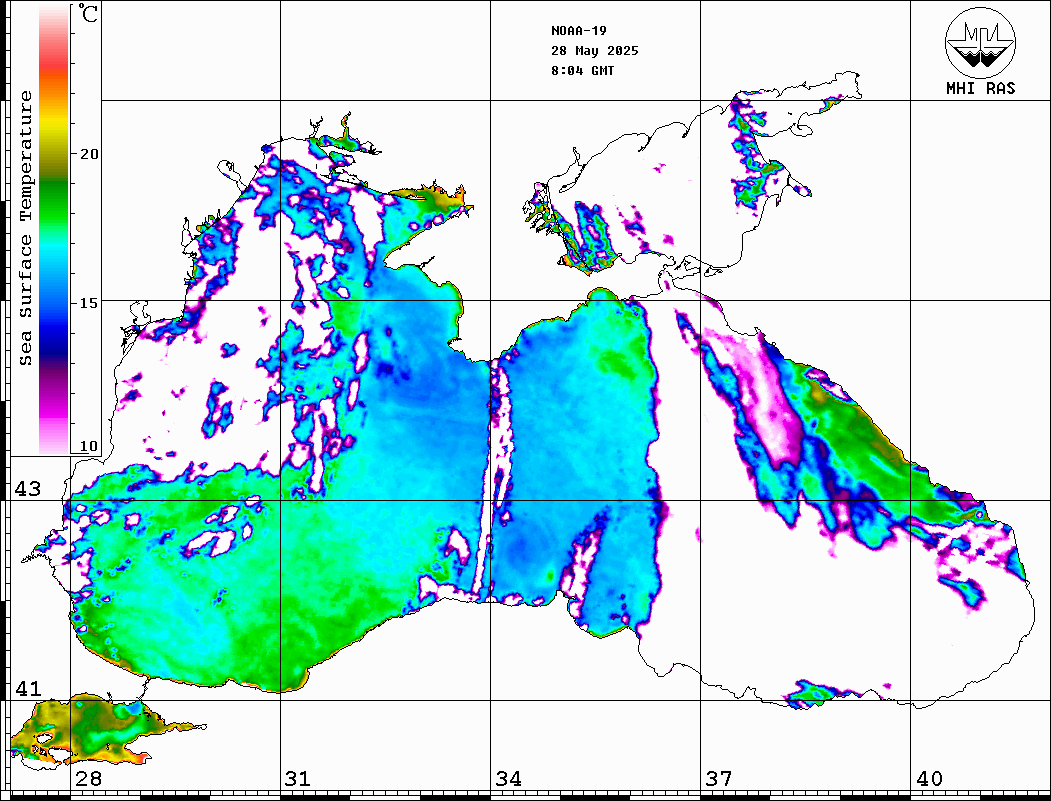Click the vertical 'Sea Surface Temperature' label
The image size is (1051, 801).
(x=26, y=228)
